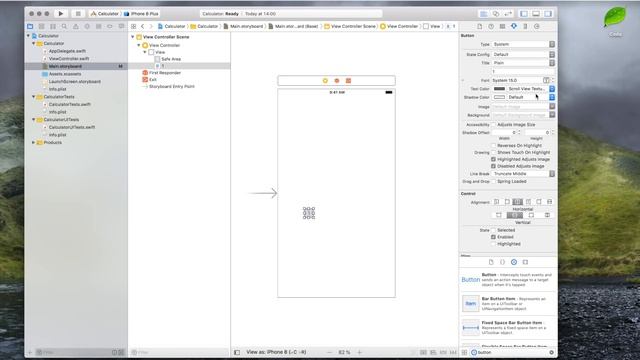This screenshot has width=640, height=360.
Task: Select the File template library tab
Action: (491, 262)
